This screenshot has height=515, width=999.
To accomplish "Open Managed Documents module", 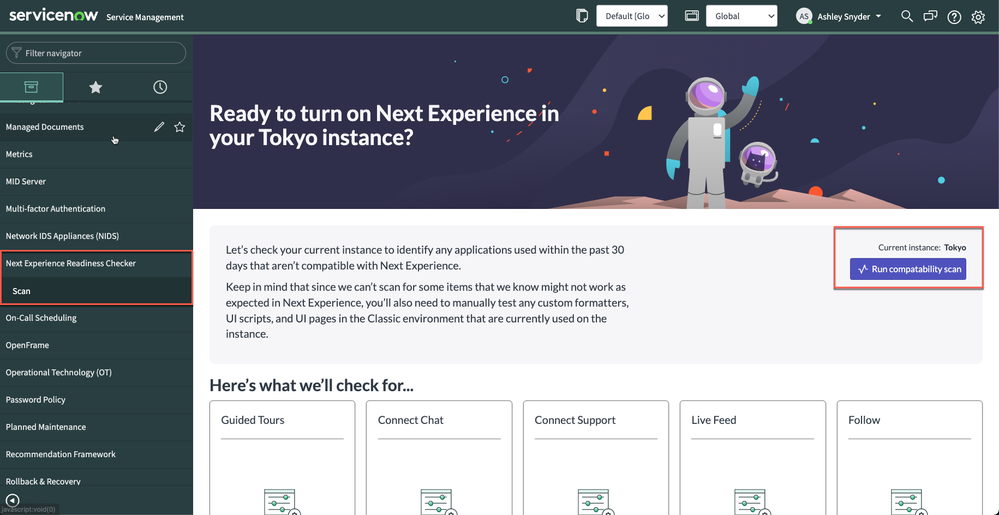I will [x=45, y=127].
